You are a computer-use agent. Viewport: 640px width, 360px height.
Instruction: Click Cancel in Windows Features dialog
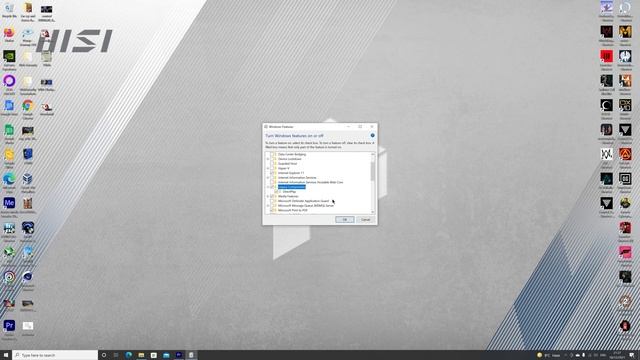(365, 220)
